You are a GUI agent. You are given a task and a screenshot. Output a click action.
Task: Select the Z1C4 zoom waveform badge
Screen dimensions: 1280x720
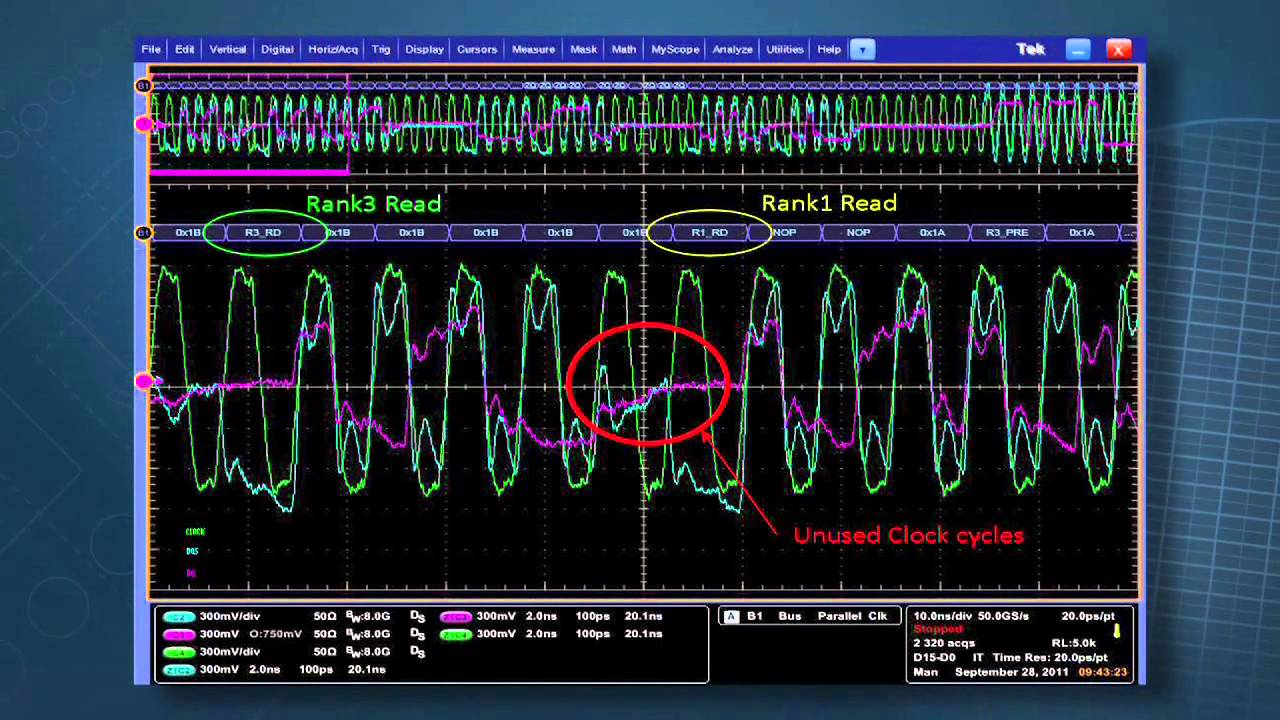click(456, 634)
